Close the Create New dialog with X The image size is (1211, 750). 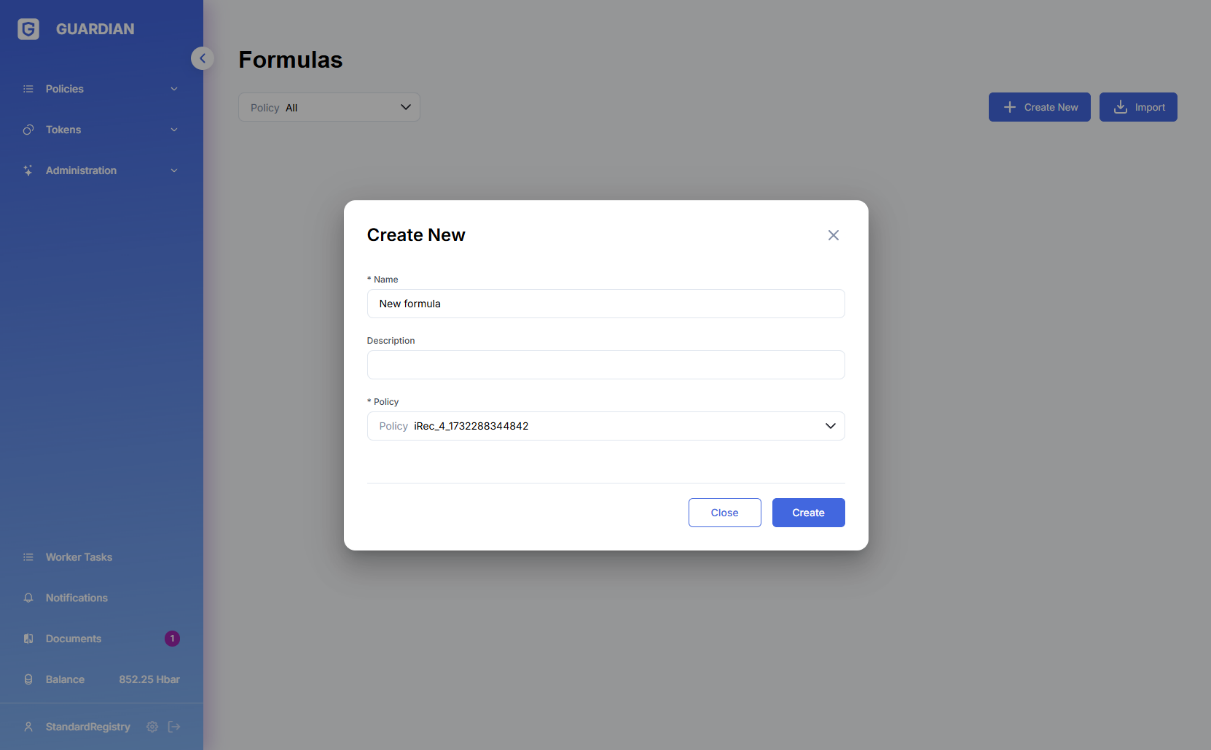click(833, 235)
